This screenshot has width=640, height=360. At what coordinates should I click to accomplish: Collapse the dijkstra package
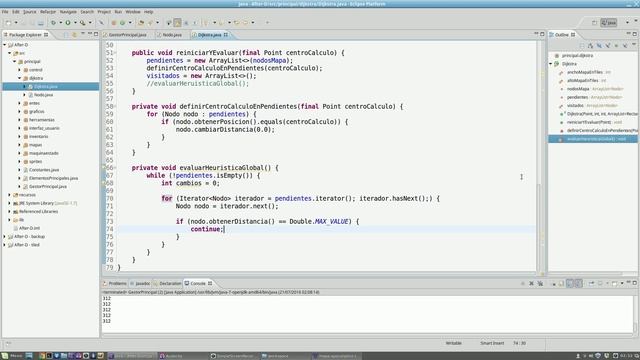click(20, 78)
